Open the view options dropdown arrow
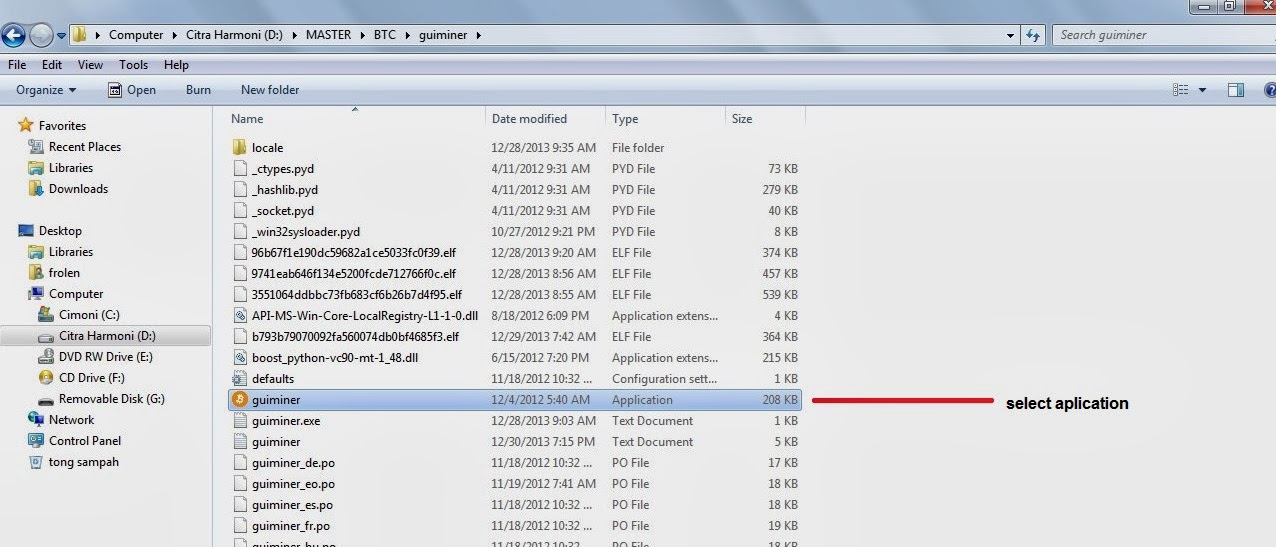 pyautogui.click(x=1202, y=90)
